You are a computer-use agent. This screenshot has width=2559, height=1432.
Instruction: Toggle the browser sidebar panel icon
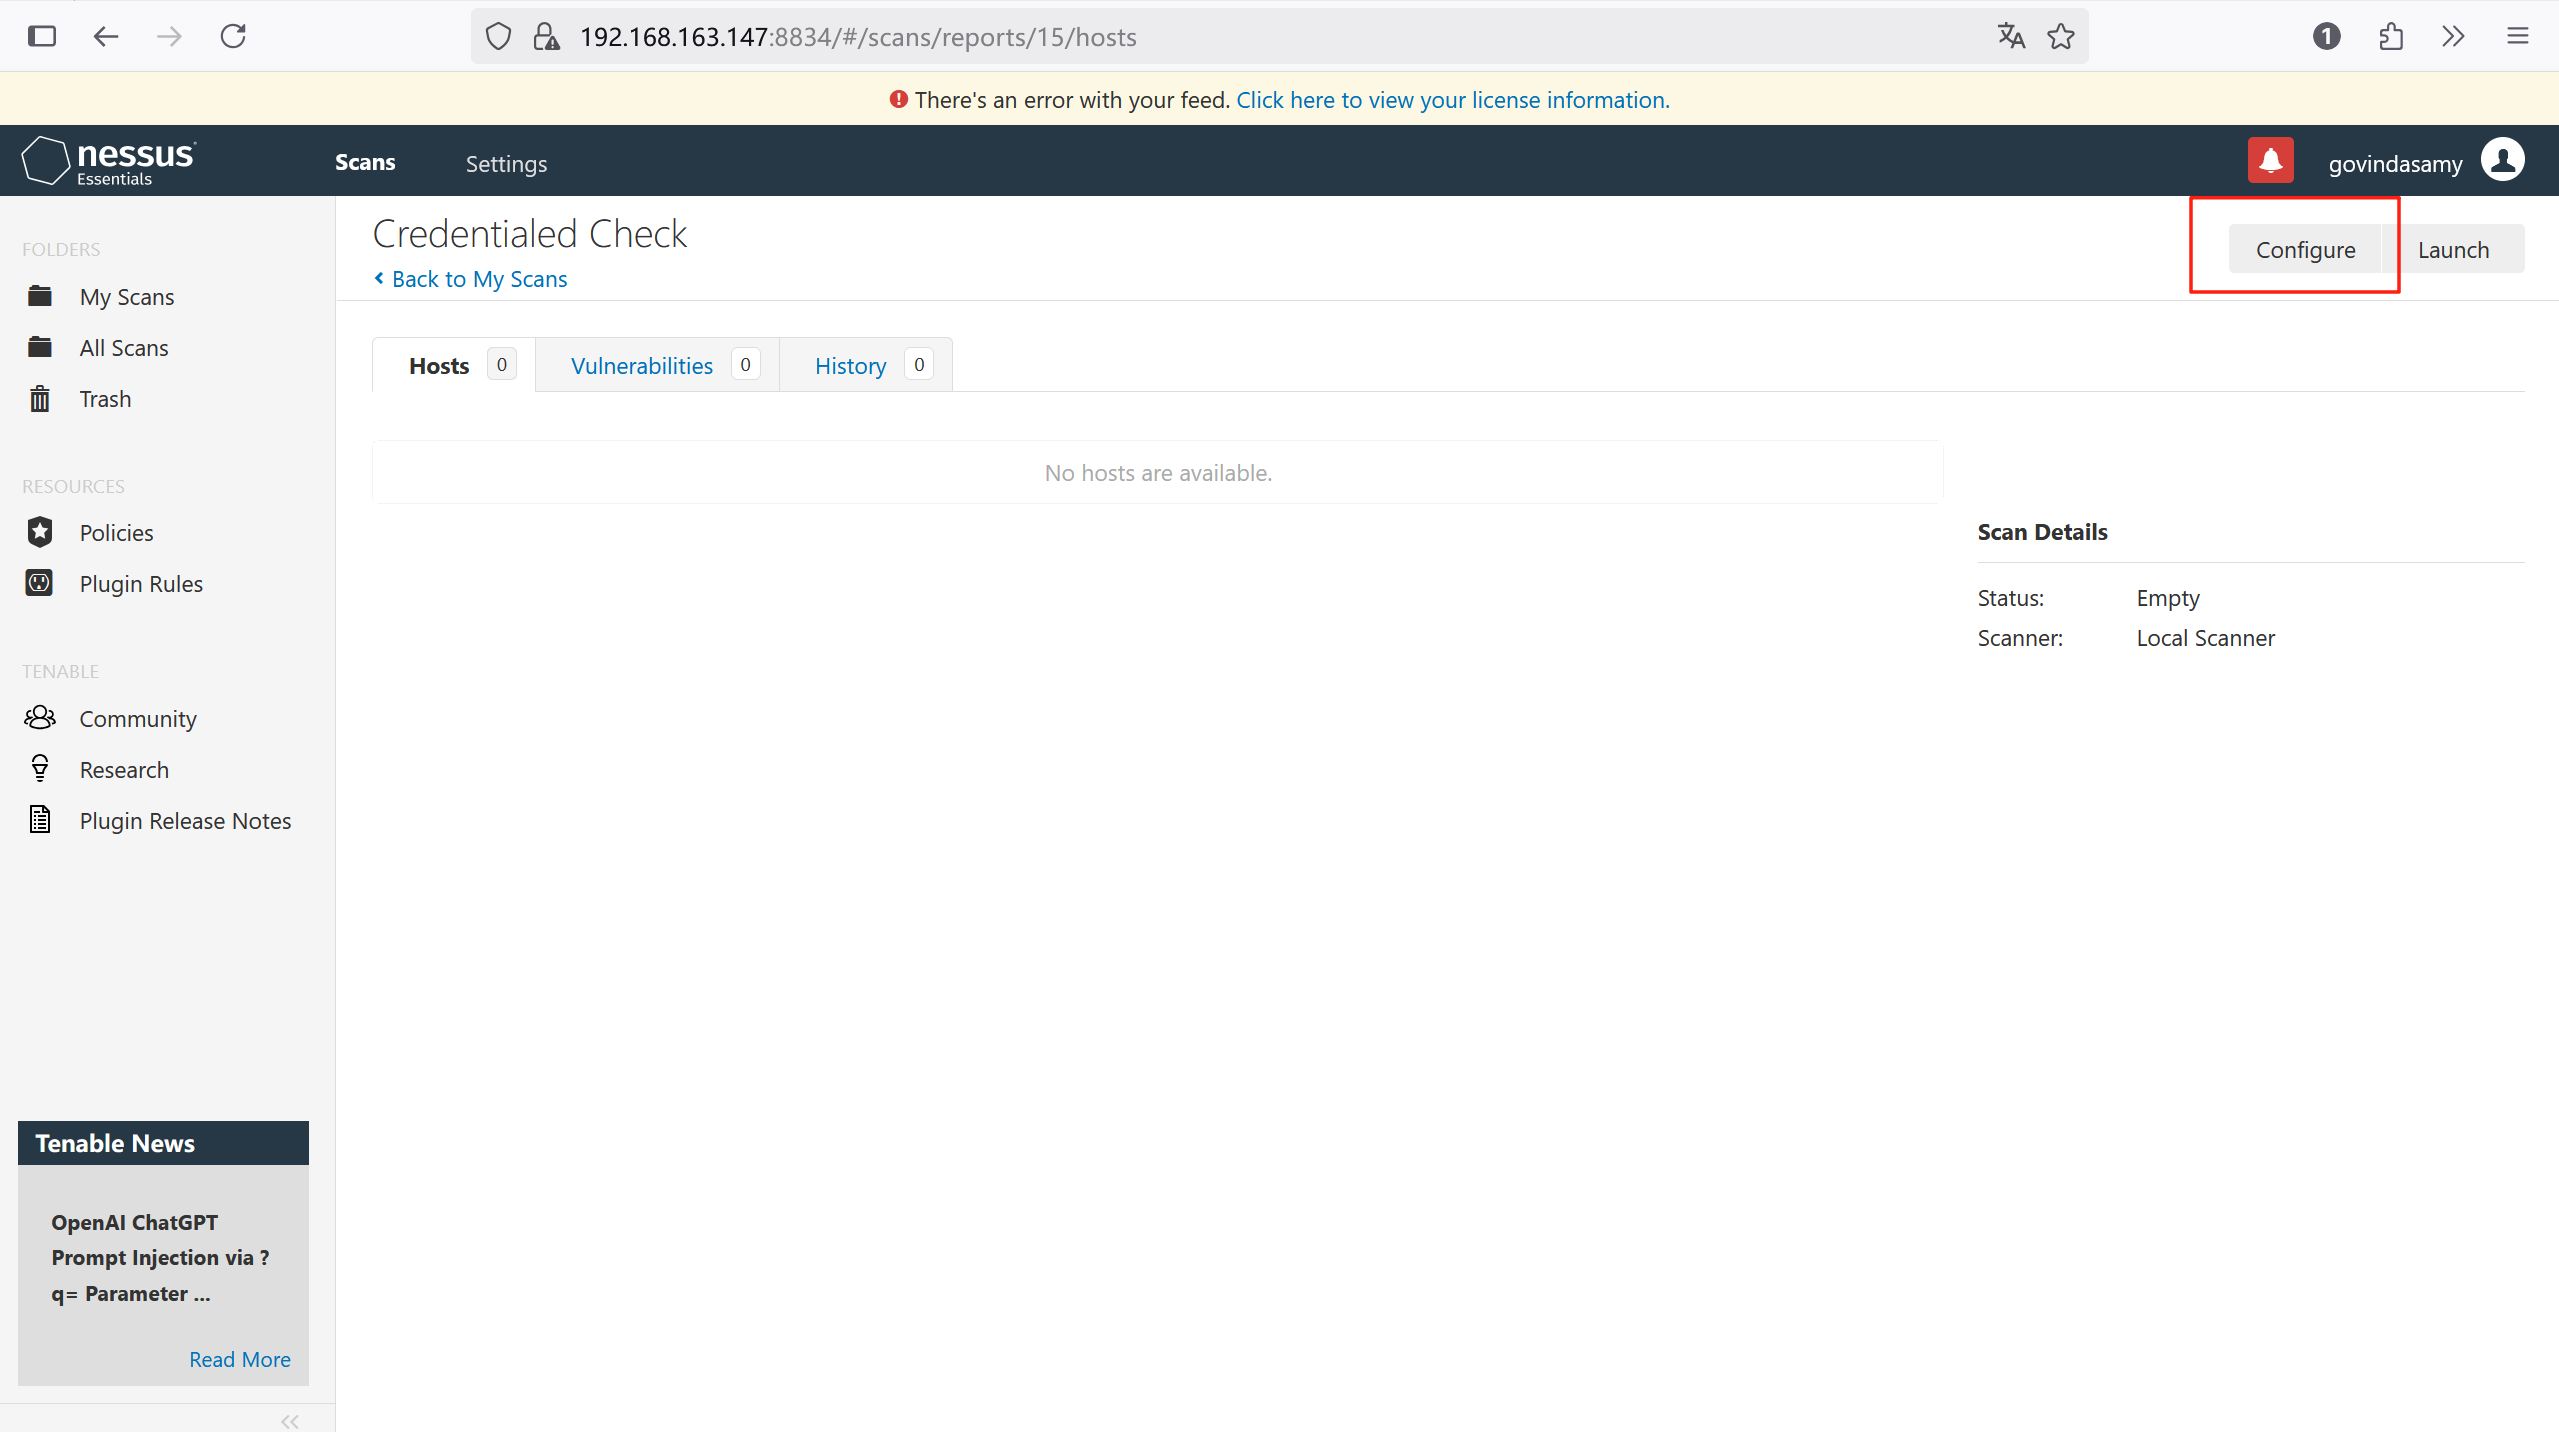(42, 37)
